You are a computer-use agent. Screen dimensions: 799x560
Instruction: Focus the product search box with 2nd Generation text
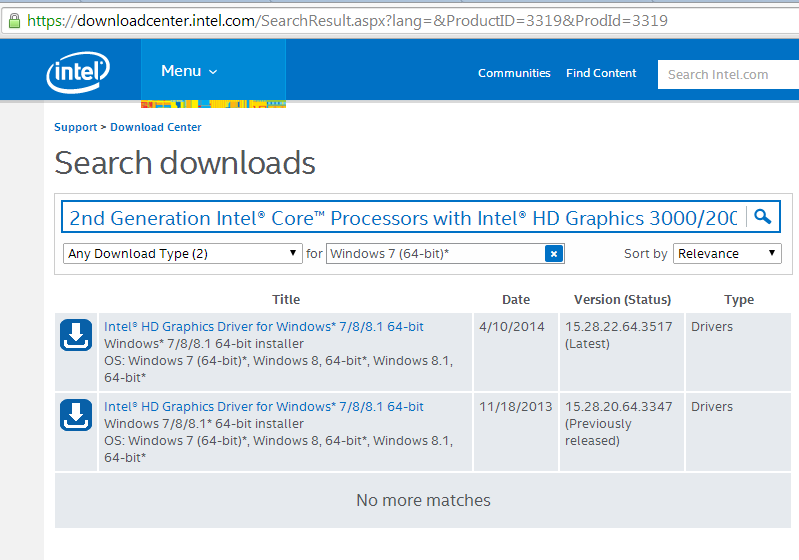(400, 218)
